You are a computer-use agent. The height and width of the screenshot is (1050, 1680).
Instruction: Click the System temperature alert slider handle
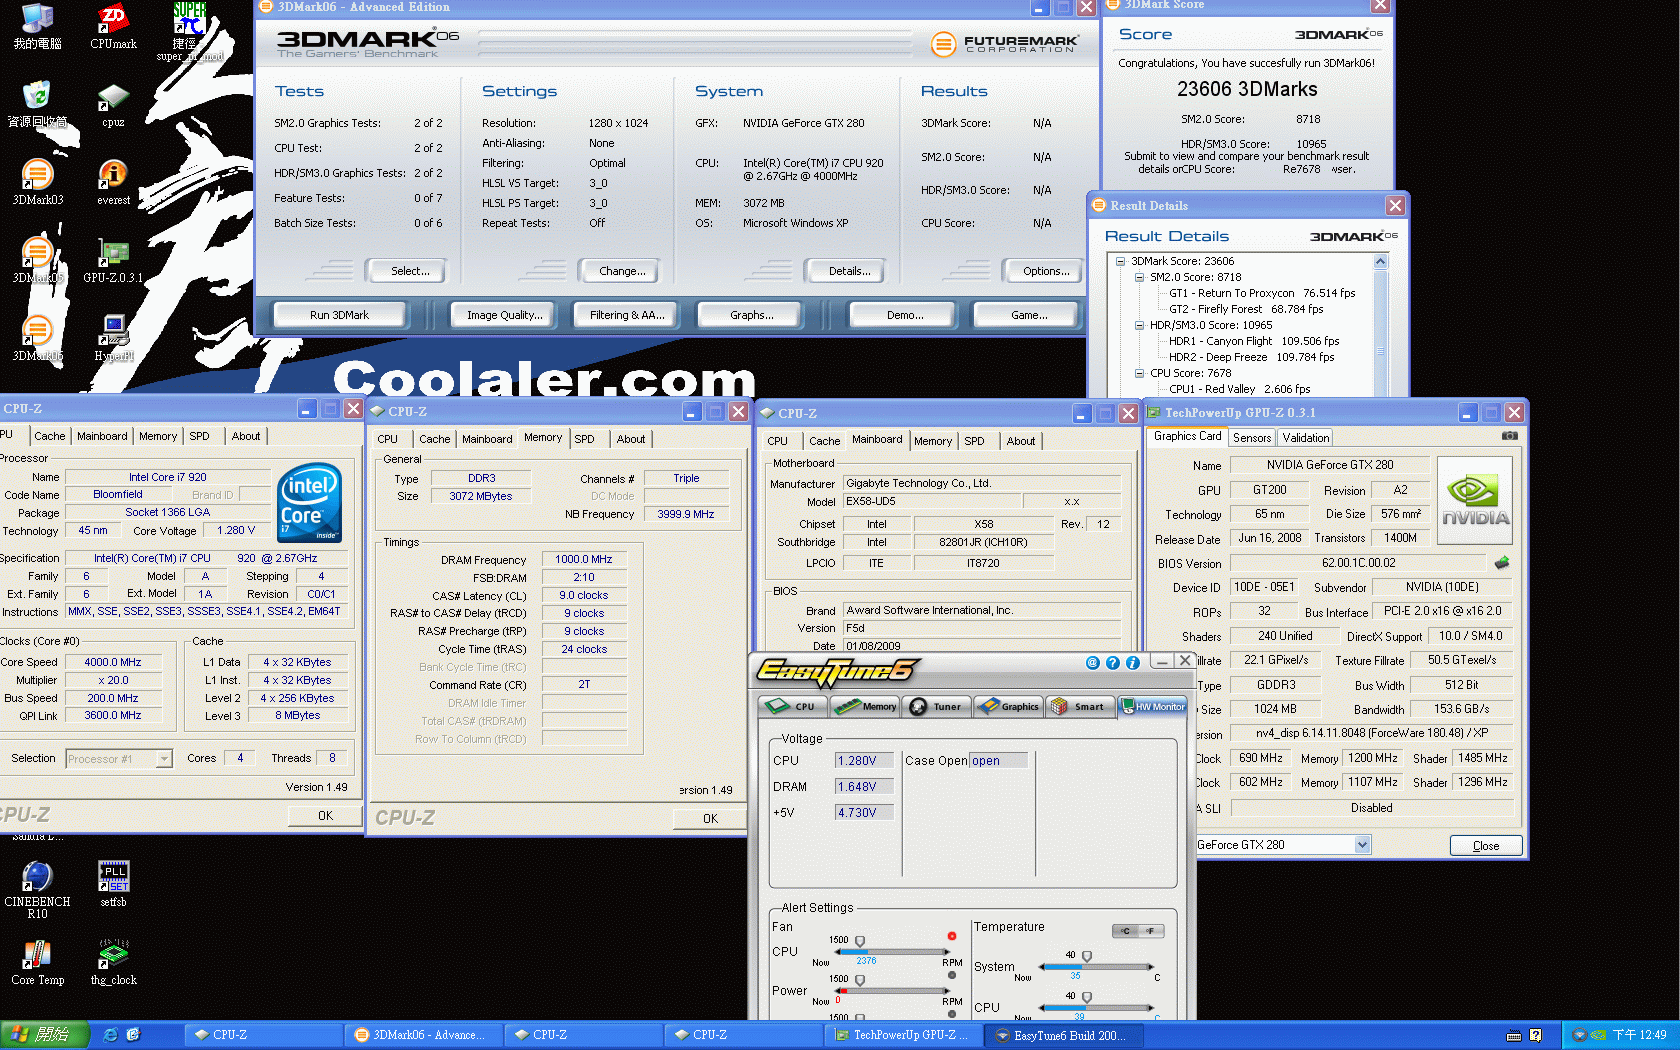(x=1087, y=956)
